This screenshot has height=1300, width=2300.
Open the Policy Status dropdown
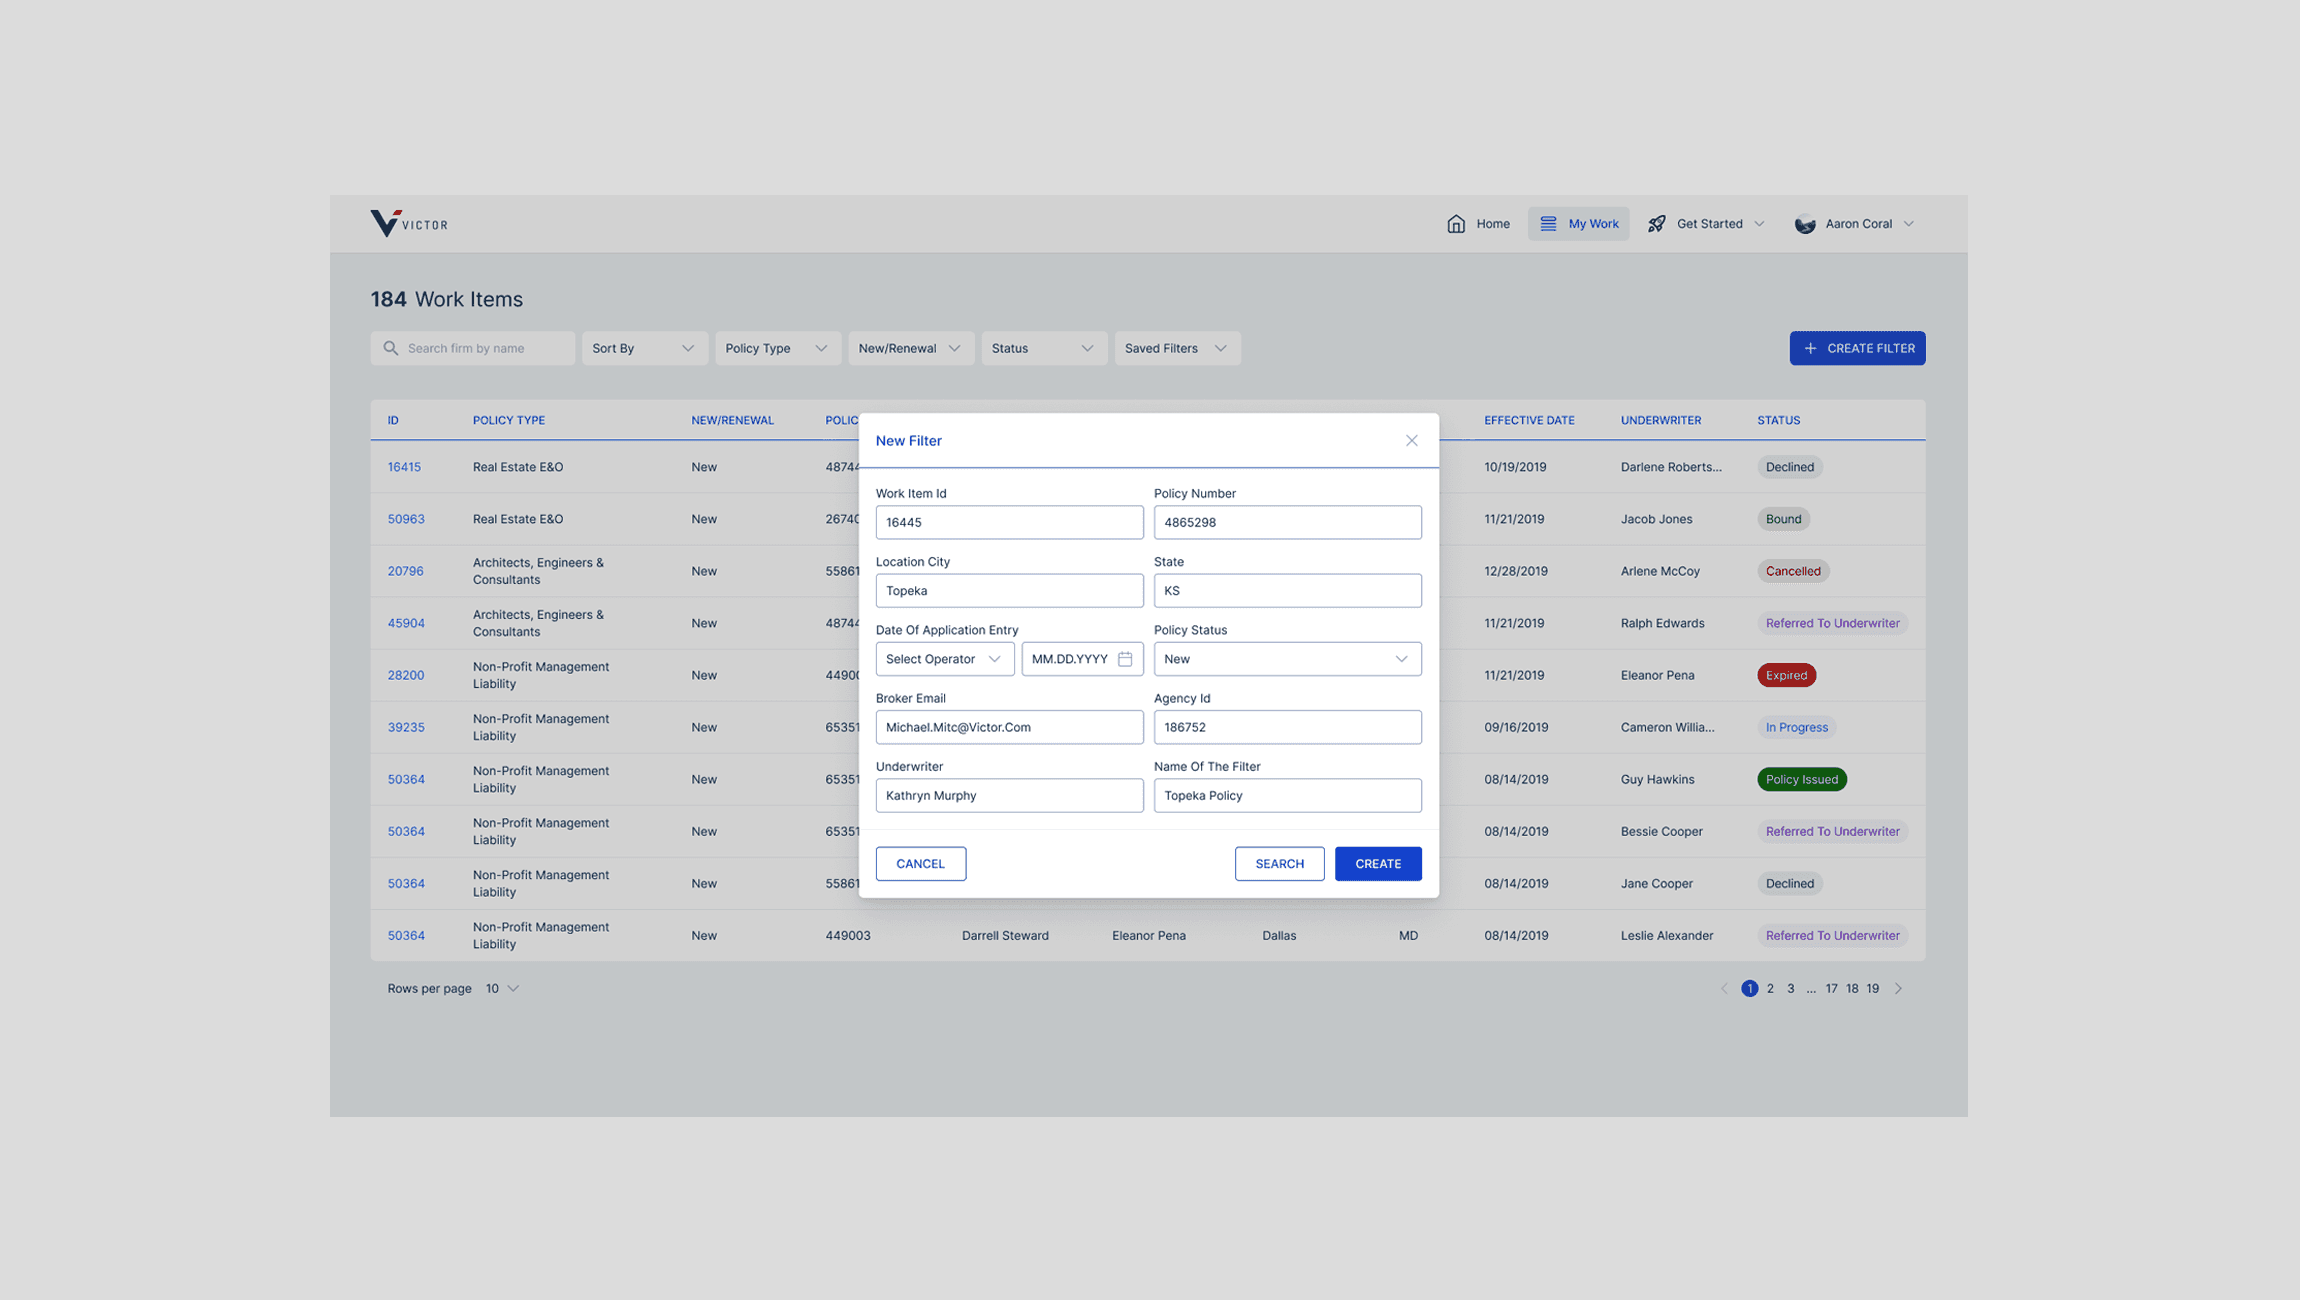click(1286, 659)
